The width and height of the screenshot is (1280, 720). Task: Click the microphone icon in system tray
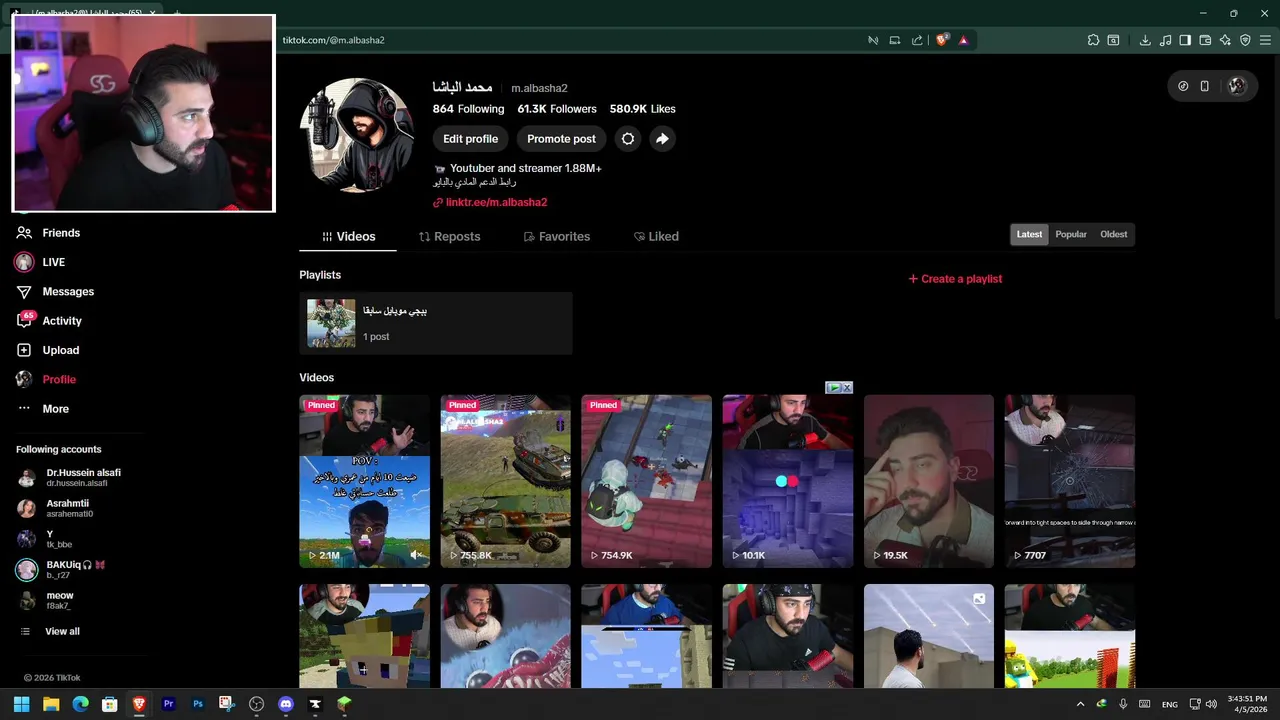(x=1123, y=704)
